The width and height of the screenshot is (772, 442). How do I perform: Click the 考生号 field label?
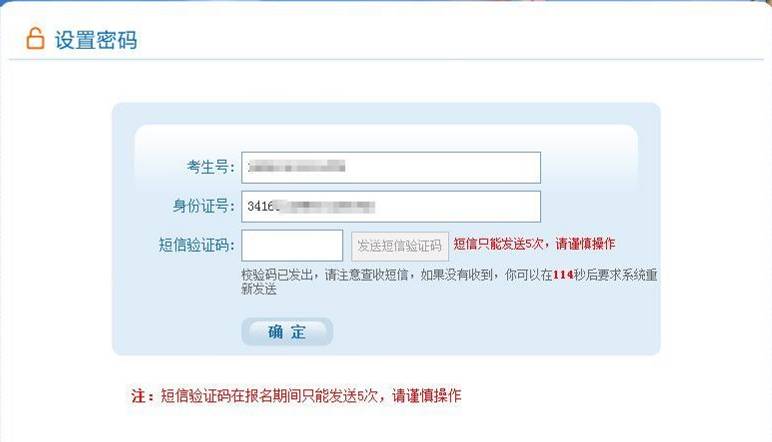coord(210,167)
